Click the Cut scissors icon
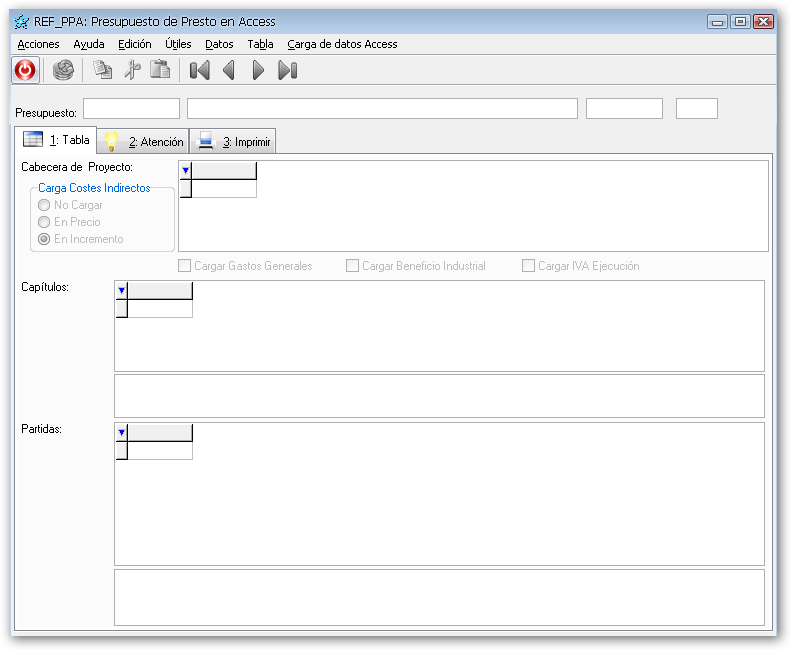Viewport: 791px width, 650px height. pyautogui.click(x=132, y=70)
